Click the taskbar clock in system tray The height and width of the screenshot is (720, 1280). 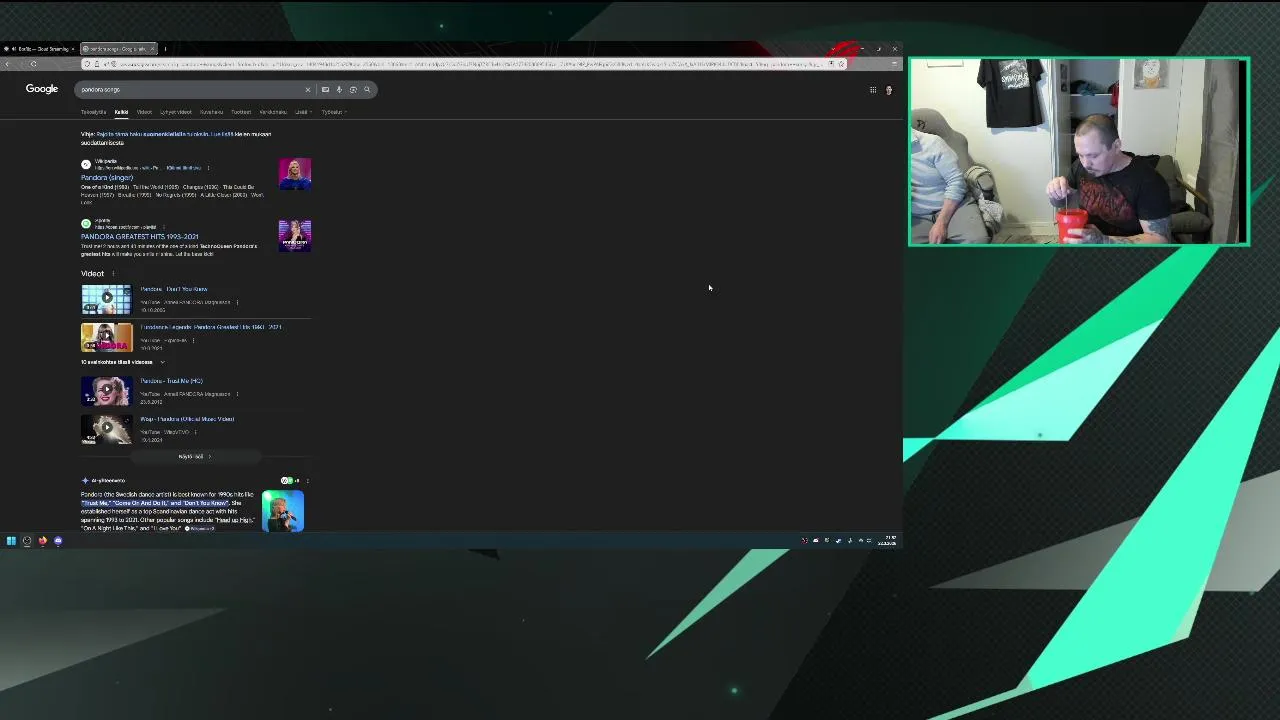(887, 541)
